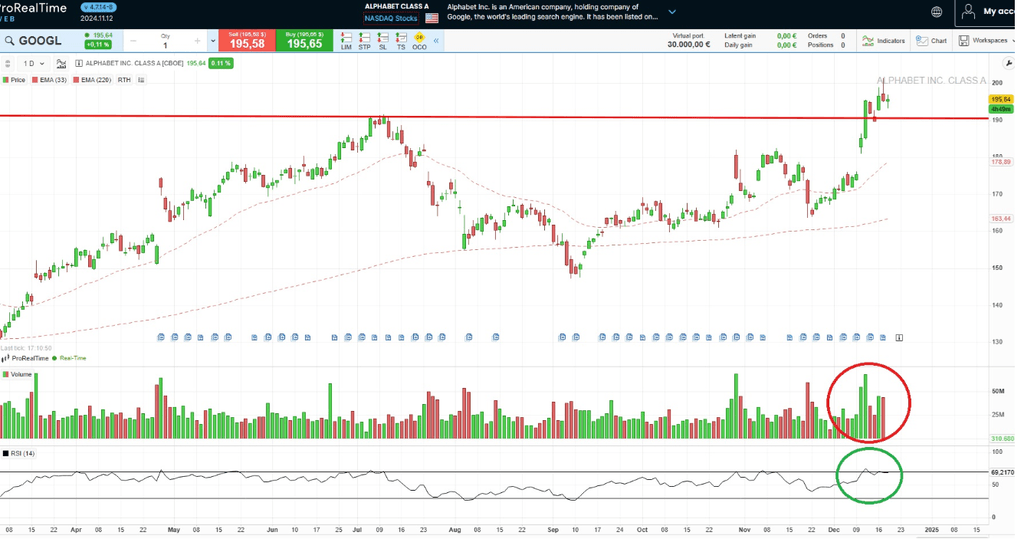Open the Chart menu
The height and width of the screenshot is (546, 1024).
coord(932,41)
